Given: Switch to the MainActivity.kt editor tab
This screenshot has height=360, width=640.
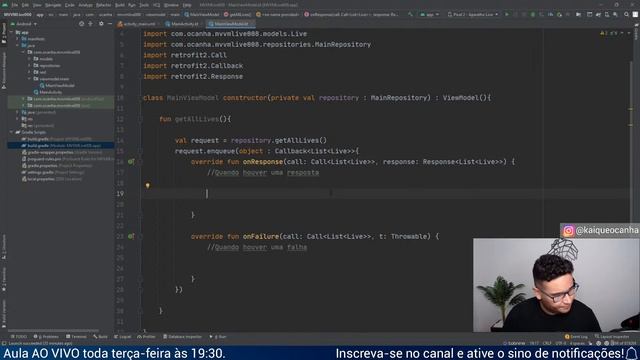Looking at the screenshot, I should click(x=184, y=24).
